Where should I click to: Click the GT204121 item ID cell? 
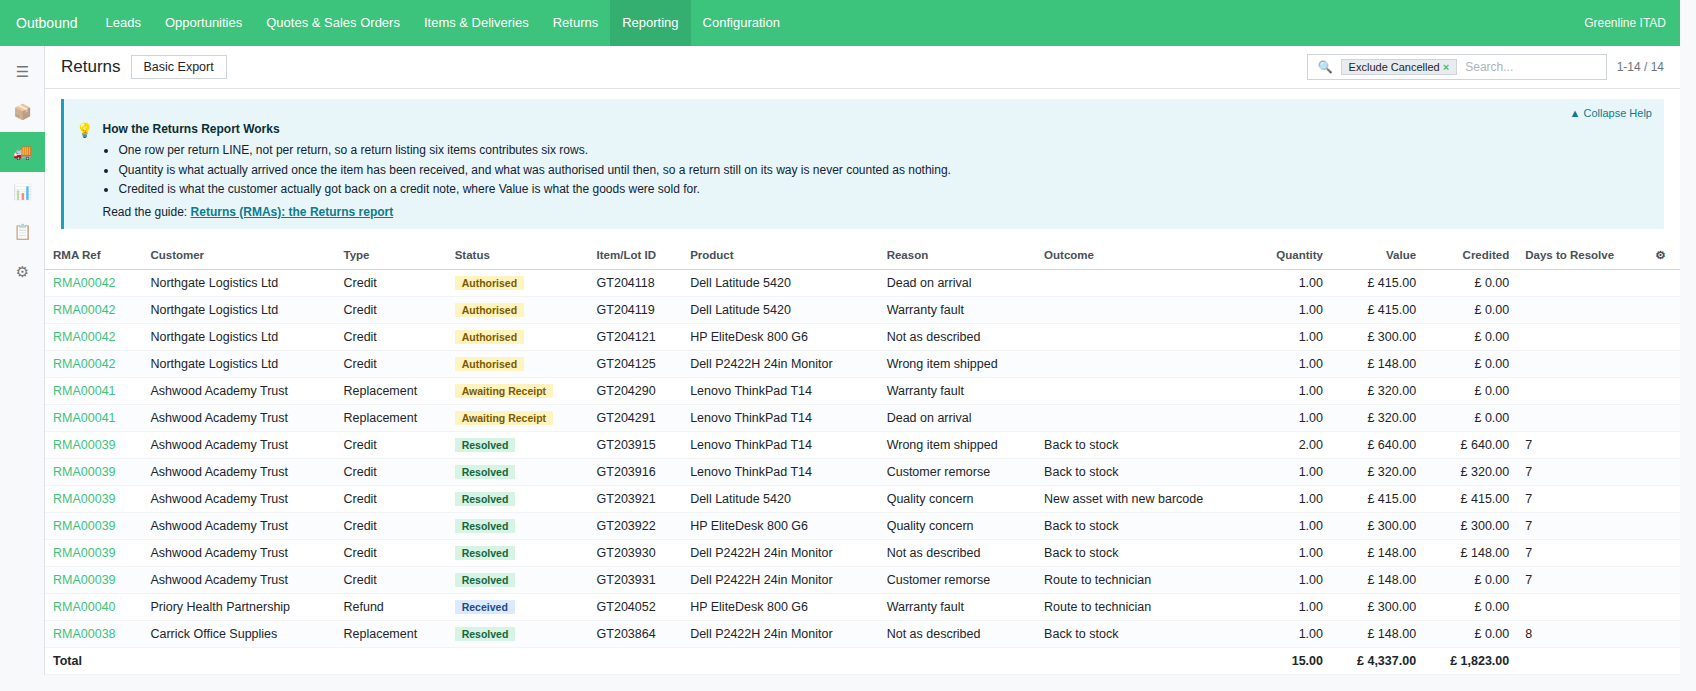(626, 337)
